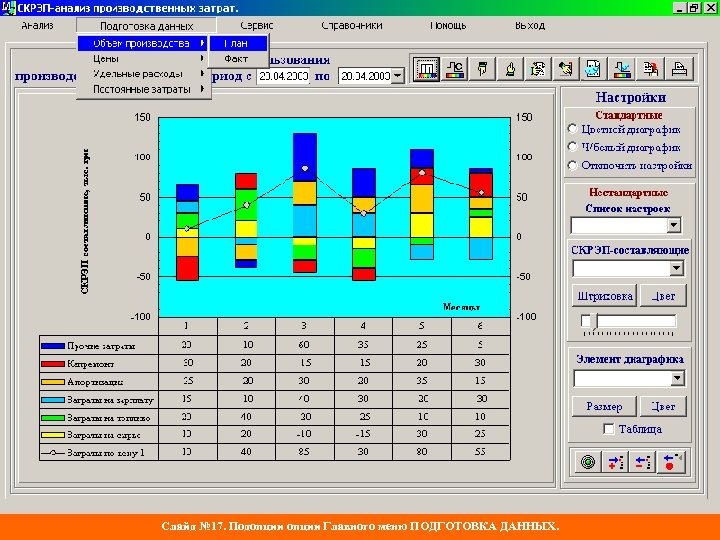Select the Ч/белый диаграфик radio button
Image resolution: width=720 pixels, height=540 pixels.
pyautogui.click(x=572, y=147)
